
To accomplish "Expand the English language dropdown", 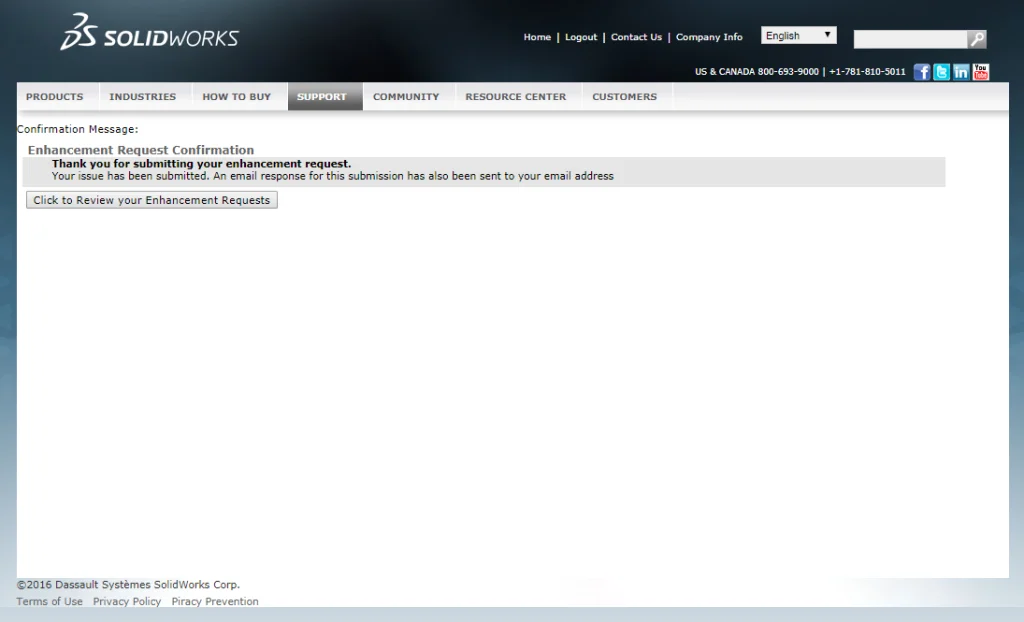I will tap(799, 36).
